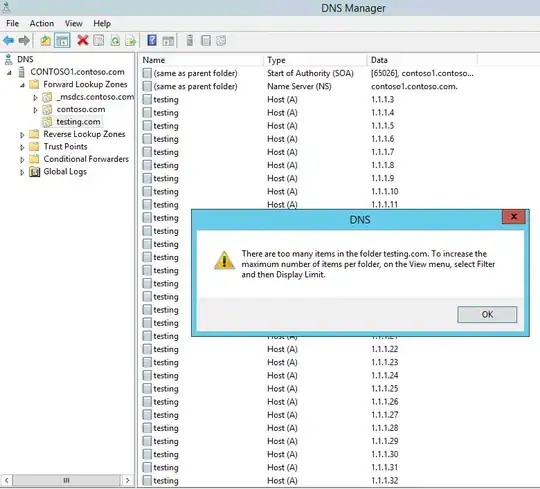The image size is (540, 489).
Task: Click the record icon for Name Server row
Action: pyautogui.click(x=147, y=86)
